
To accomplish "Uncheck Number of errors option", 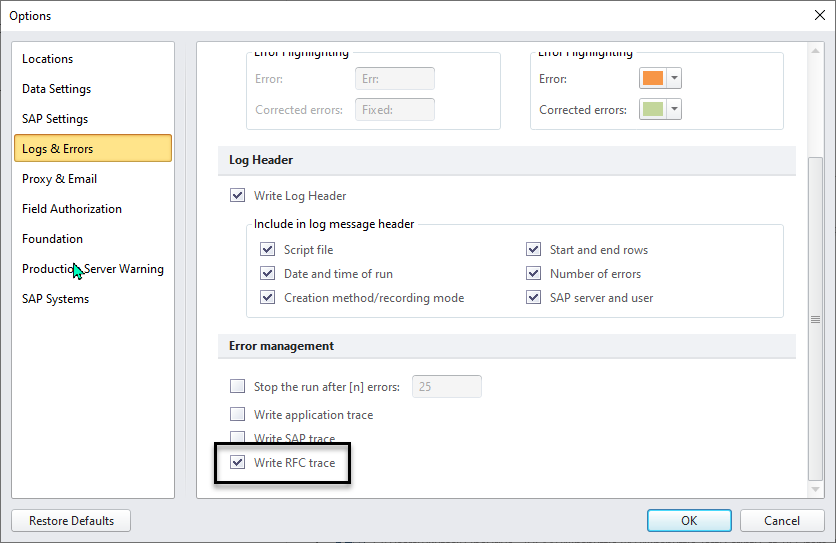I will [x=533, y=274].
